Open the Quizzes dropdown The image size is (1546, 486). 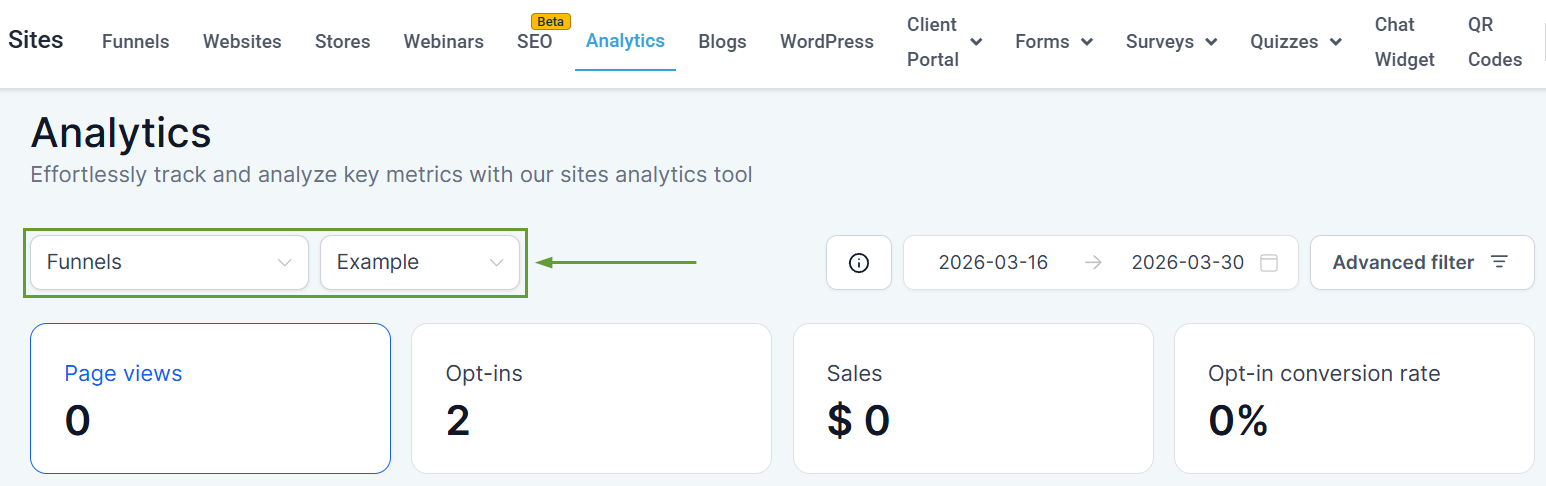(1296, 42)
